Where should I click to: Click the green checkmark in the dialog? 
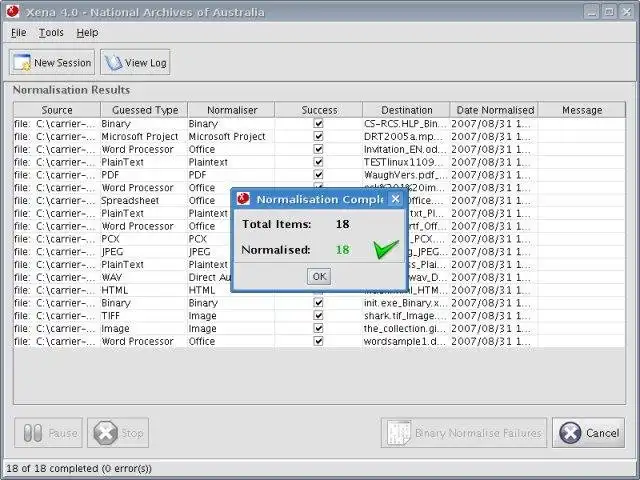385,249
